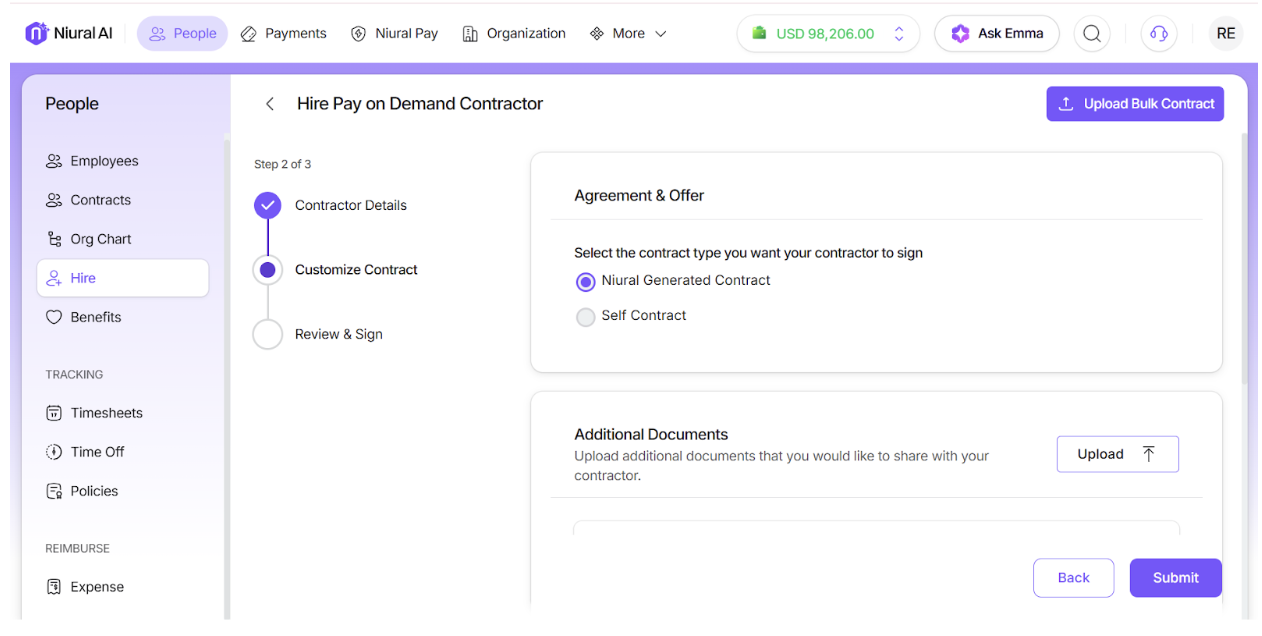Click the headset support icon
The height and width of the screenshot is (636, 1262).
pyautogui.click(x=1159, y=33)
